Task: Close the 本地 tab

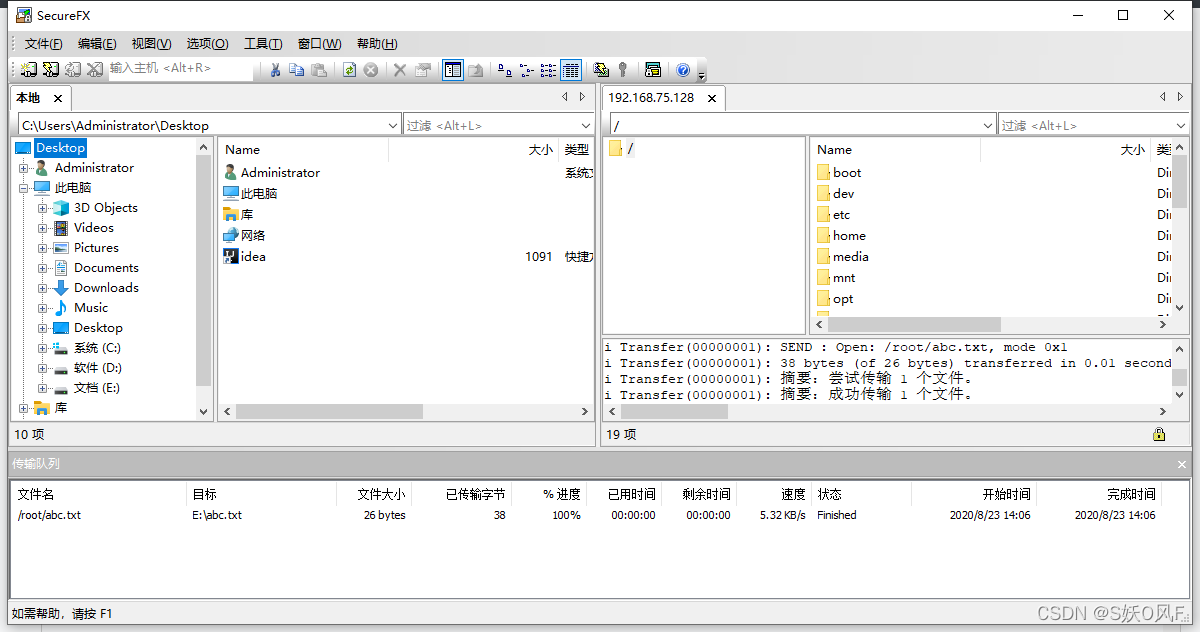Action: tap(58, 98)
